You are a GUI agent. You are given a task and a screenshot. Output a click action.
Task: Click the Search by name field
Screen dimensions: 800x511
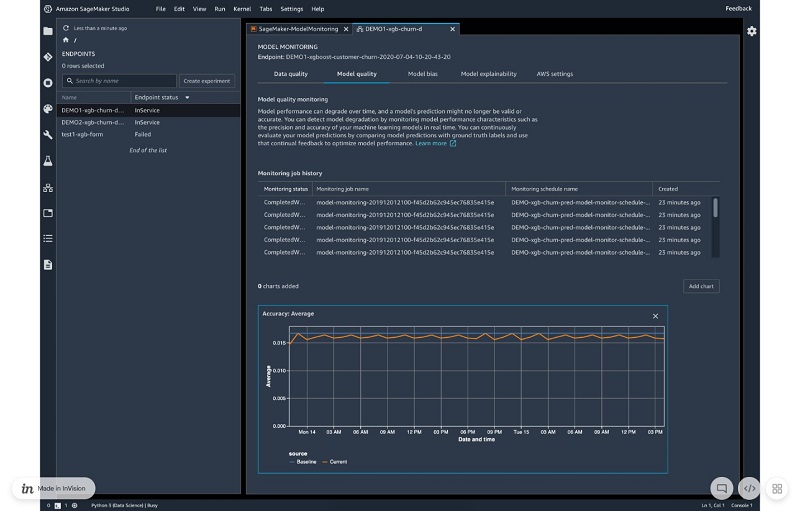click(x=120, y=81)
